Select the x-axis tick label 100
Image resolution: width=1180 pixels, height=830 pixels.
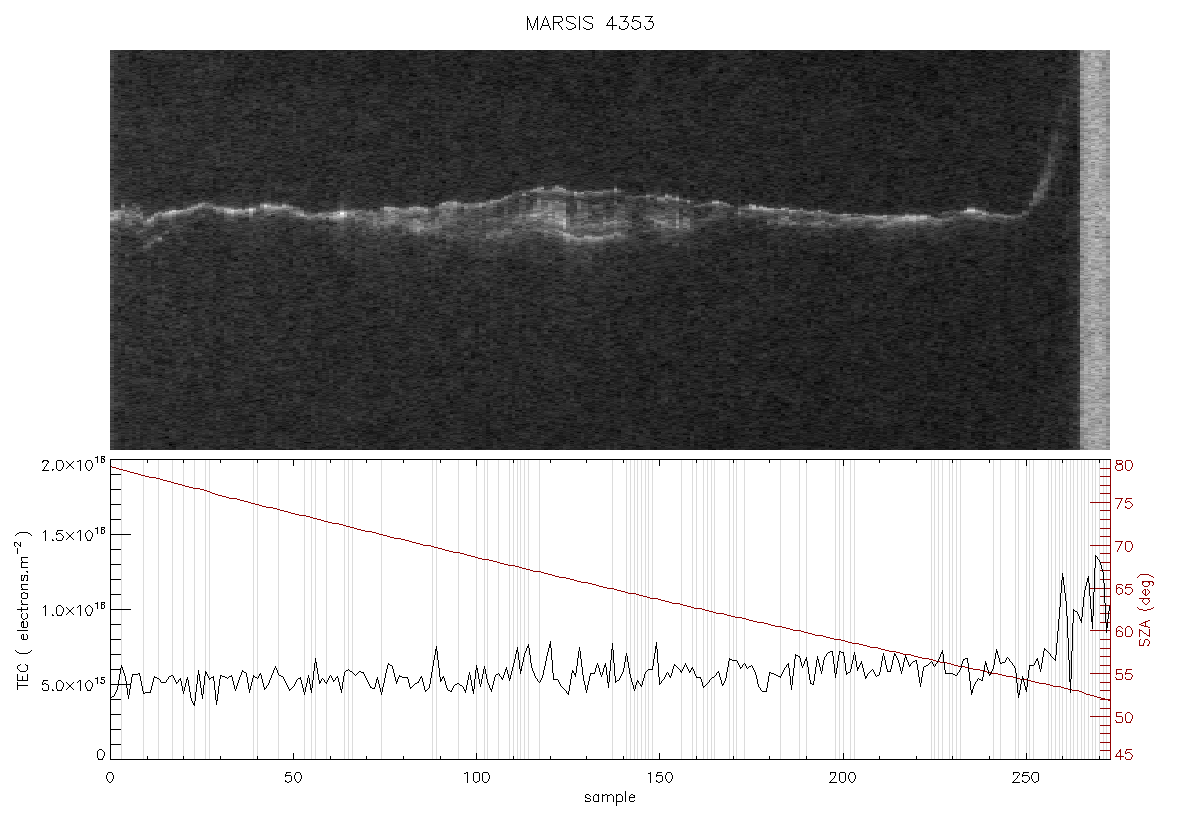point(476,778)
